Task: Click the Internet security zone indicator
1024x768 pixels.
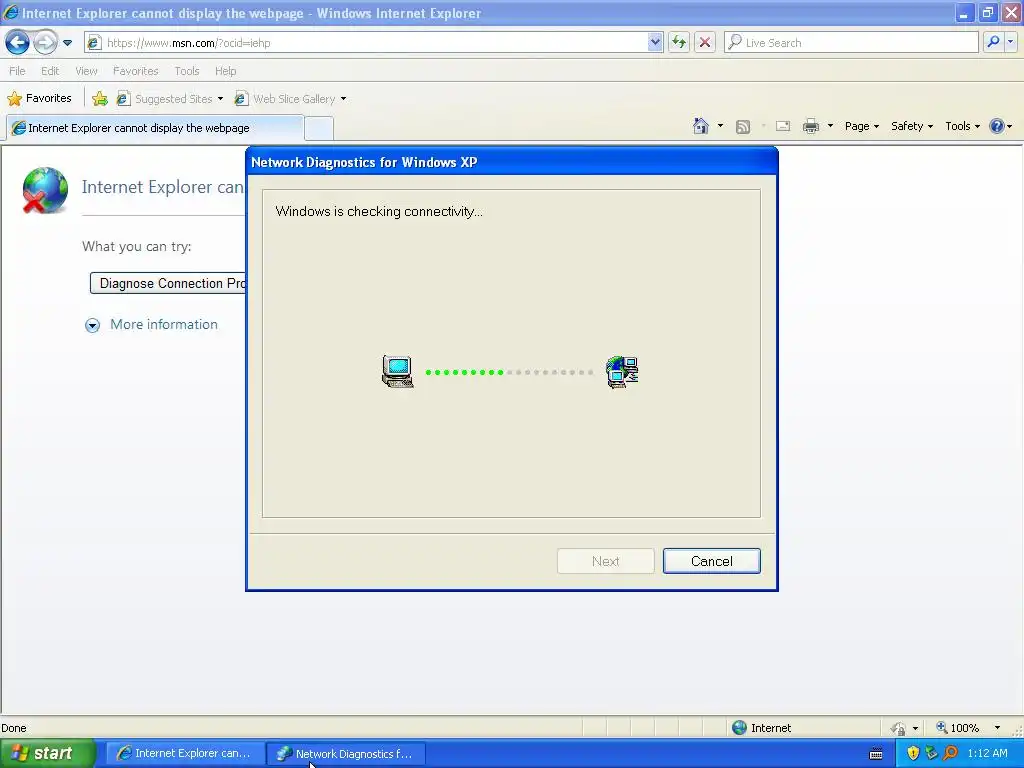Action: click(x=761, y=728)
